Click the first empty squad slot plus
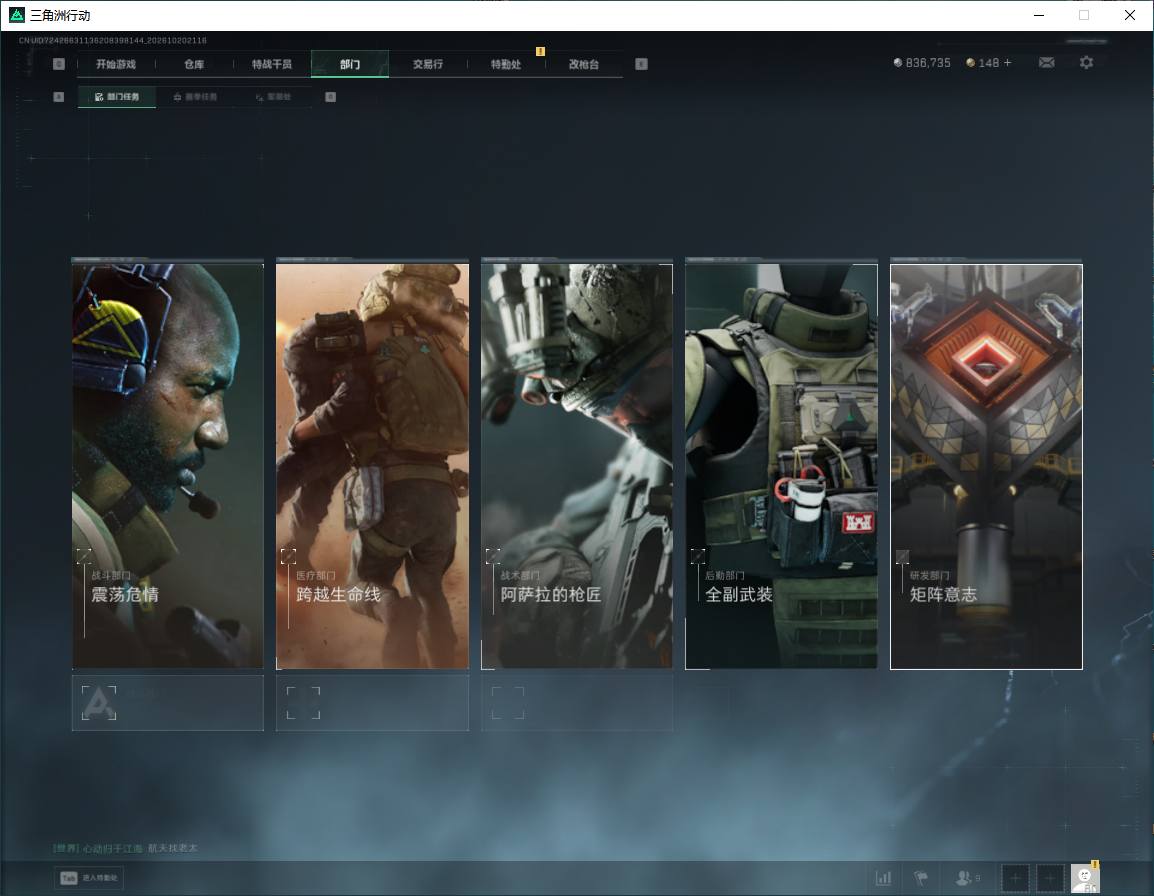Screen dimensions: 1154x896 pyautogui.click(x=1015, y=878)
